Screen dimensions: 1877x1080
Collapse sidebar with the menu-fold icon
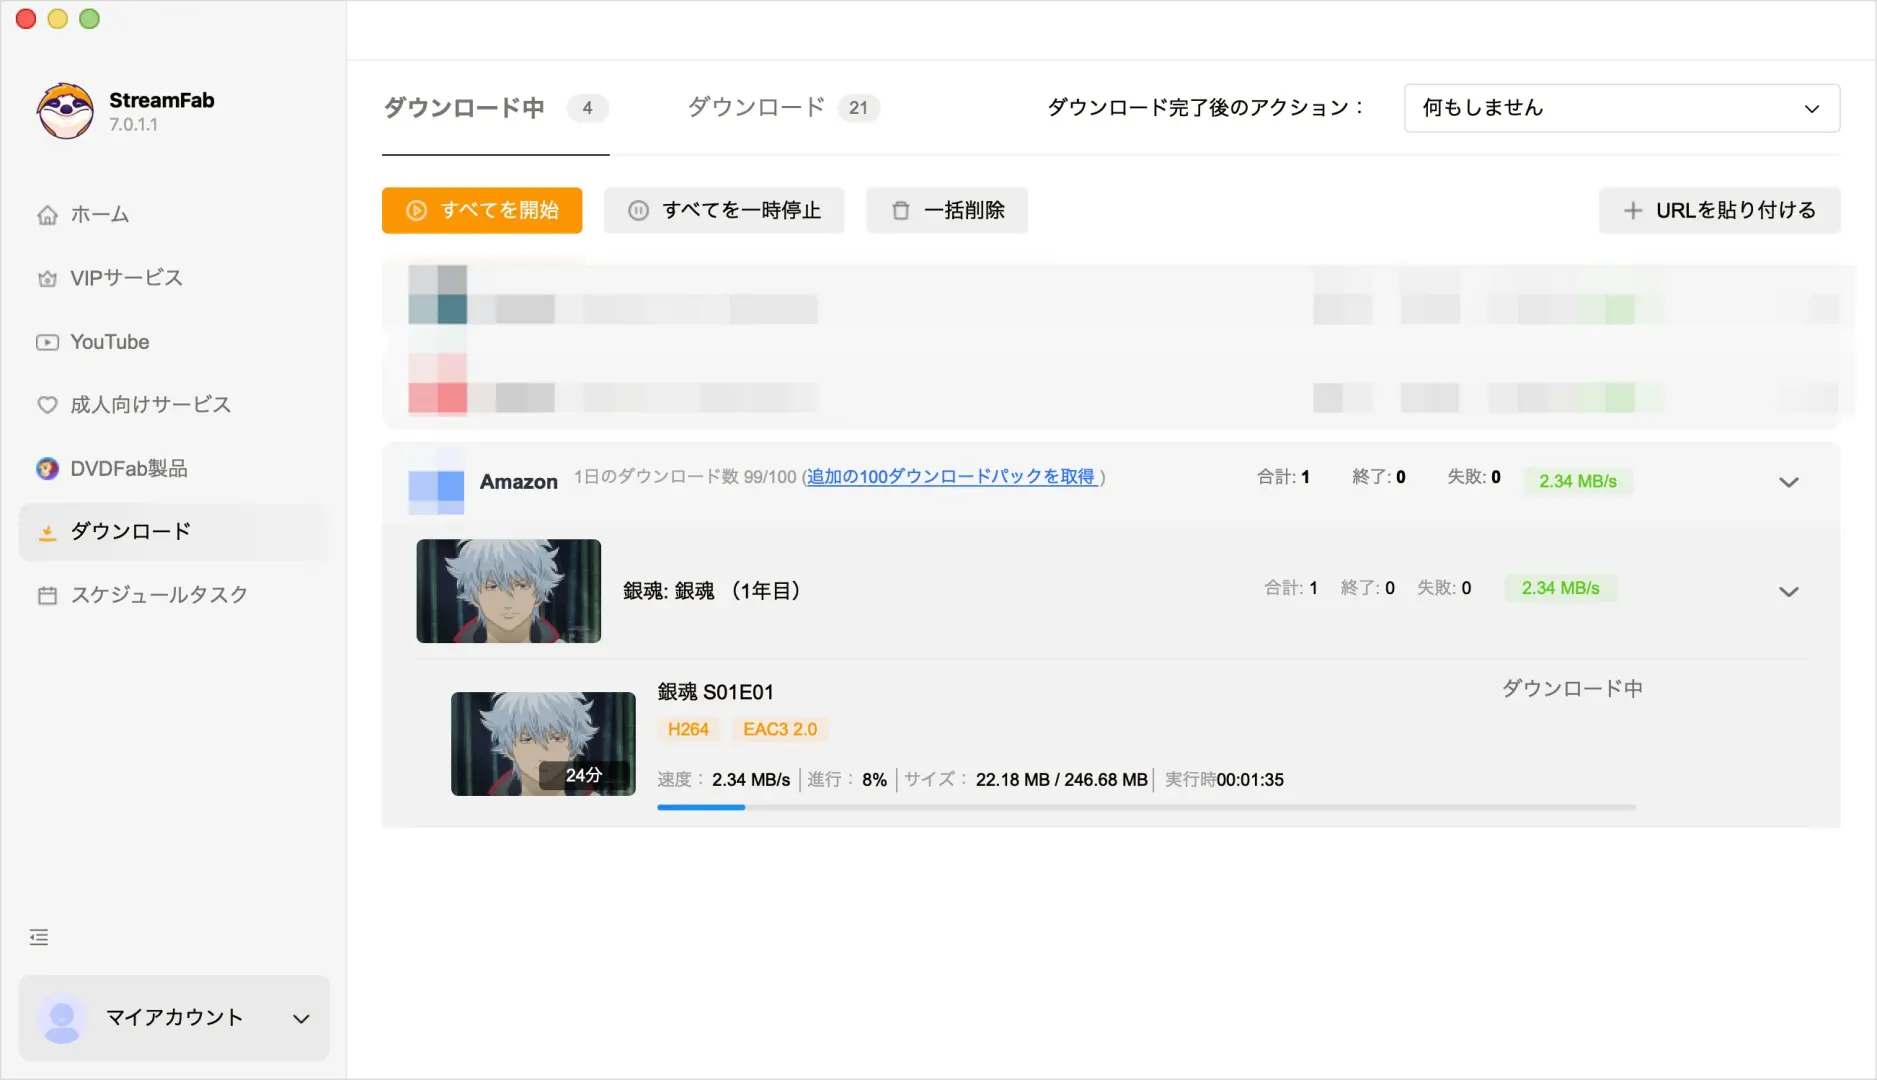point(39,937)
